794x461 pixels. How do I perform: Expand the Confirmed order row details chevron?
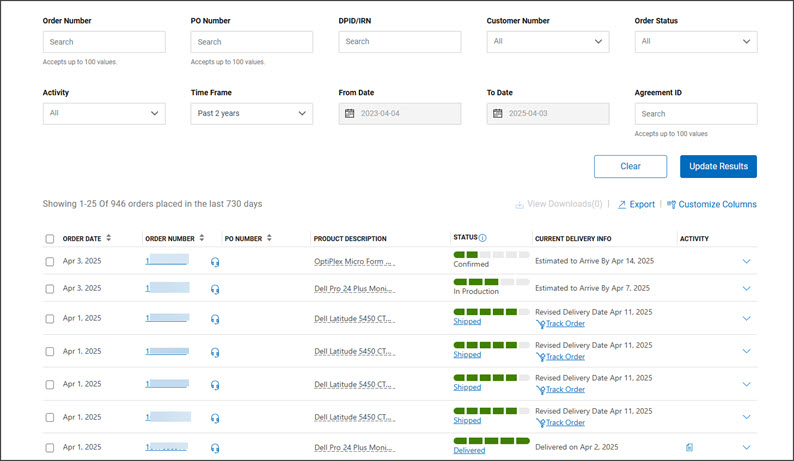746,262
